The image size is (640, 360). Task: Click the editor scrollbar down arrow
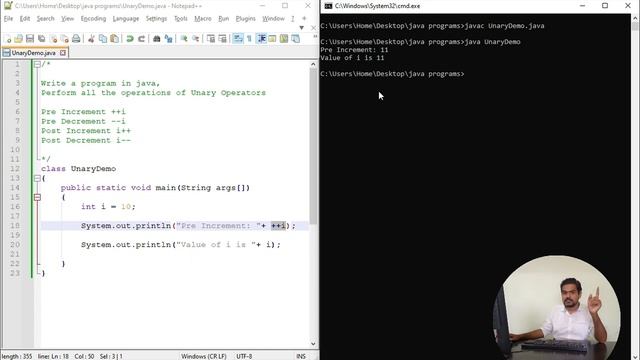click(313, 344)
